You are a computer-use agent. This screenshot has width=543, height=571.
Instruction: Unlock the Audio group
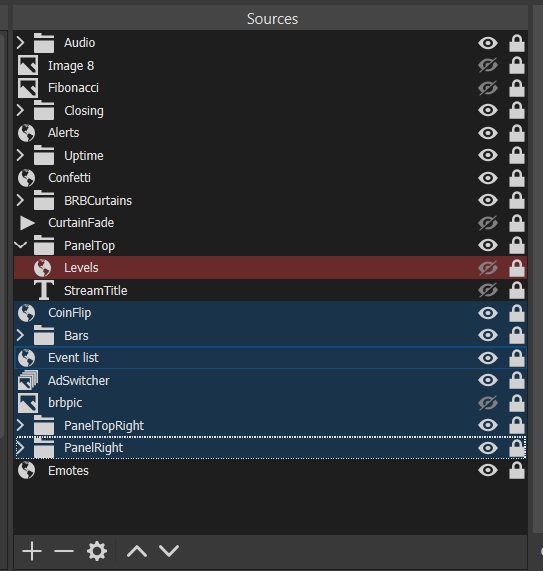coord(517,43)
